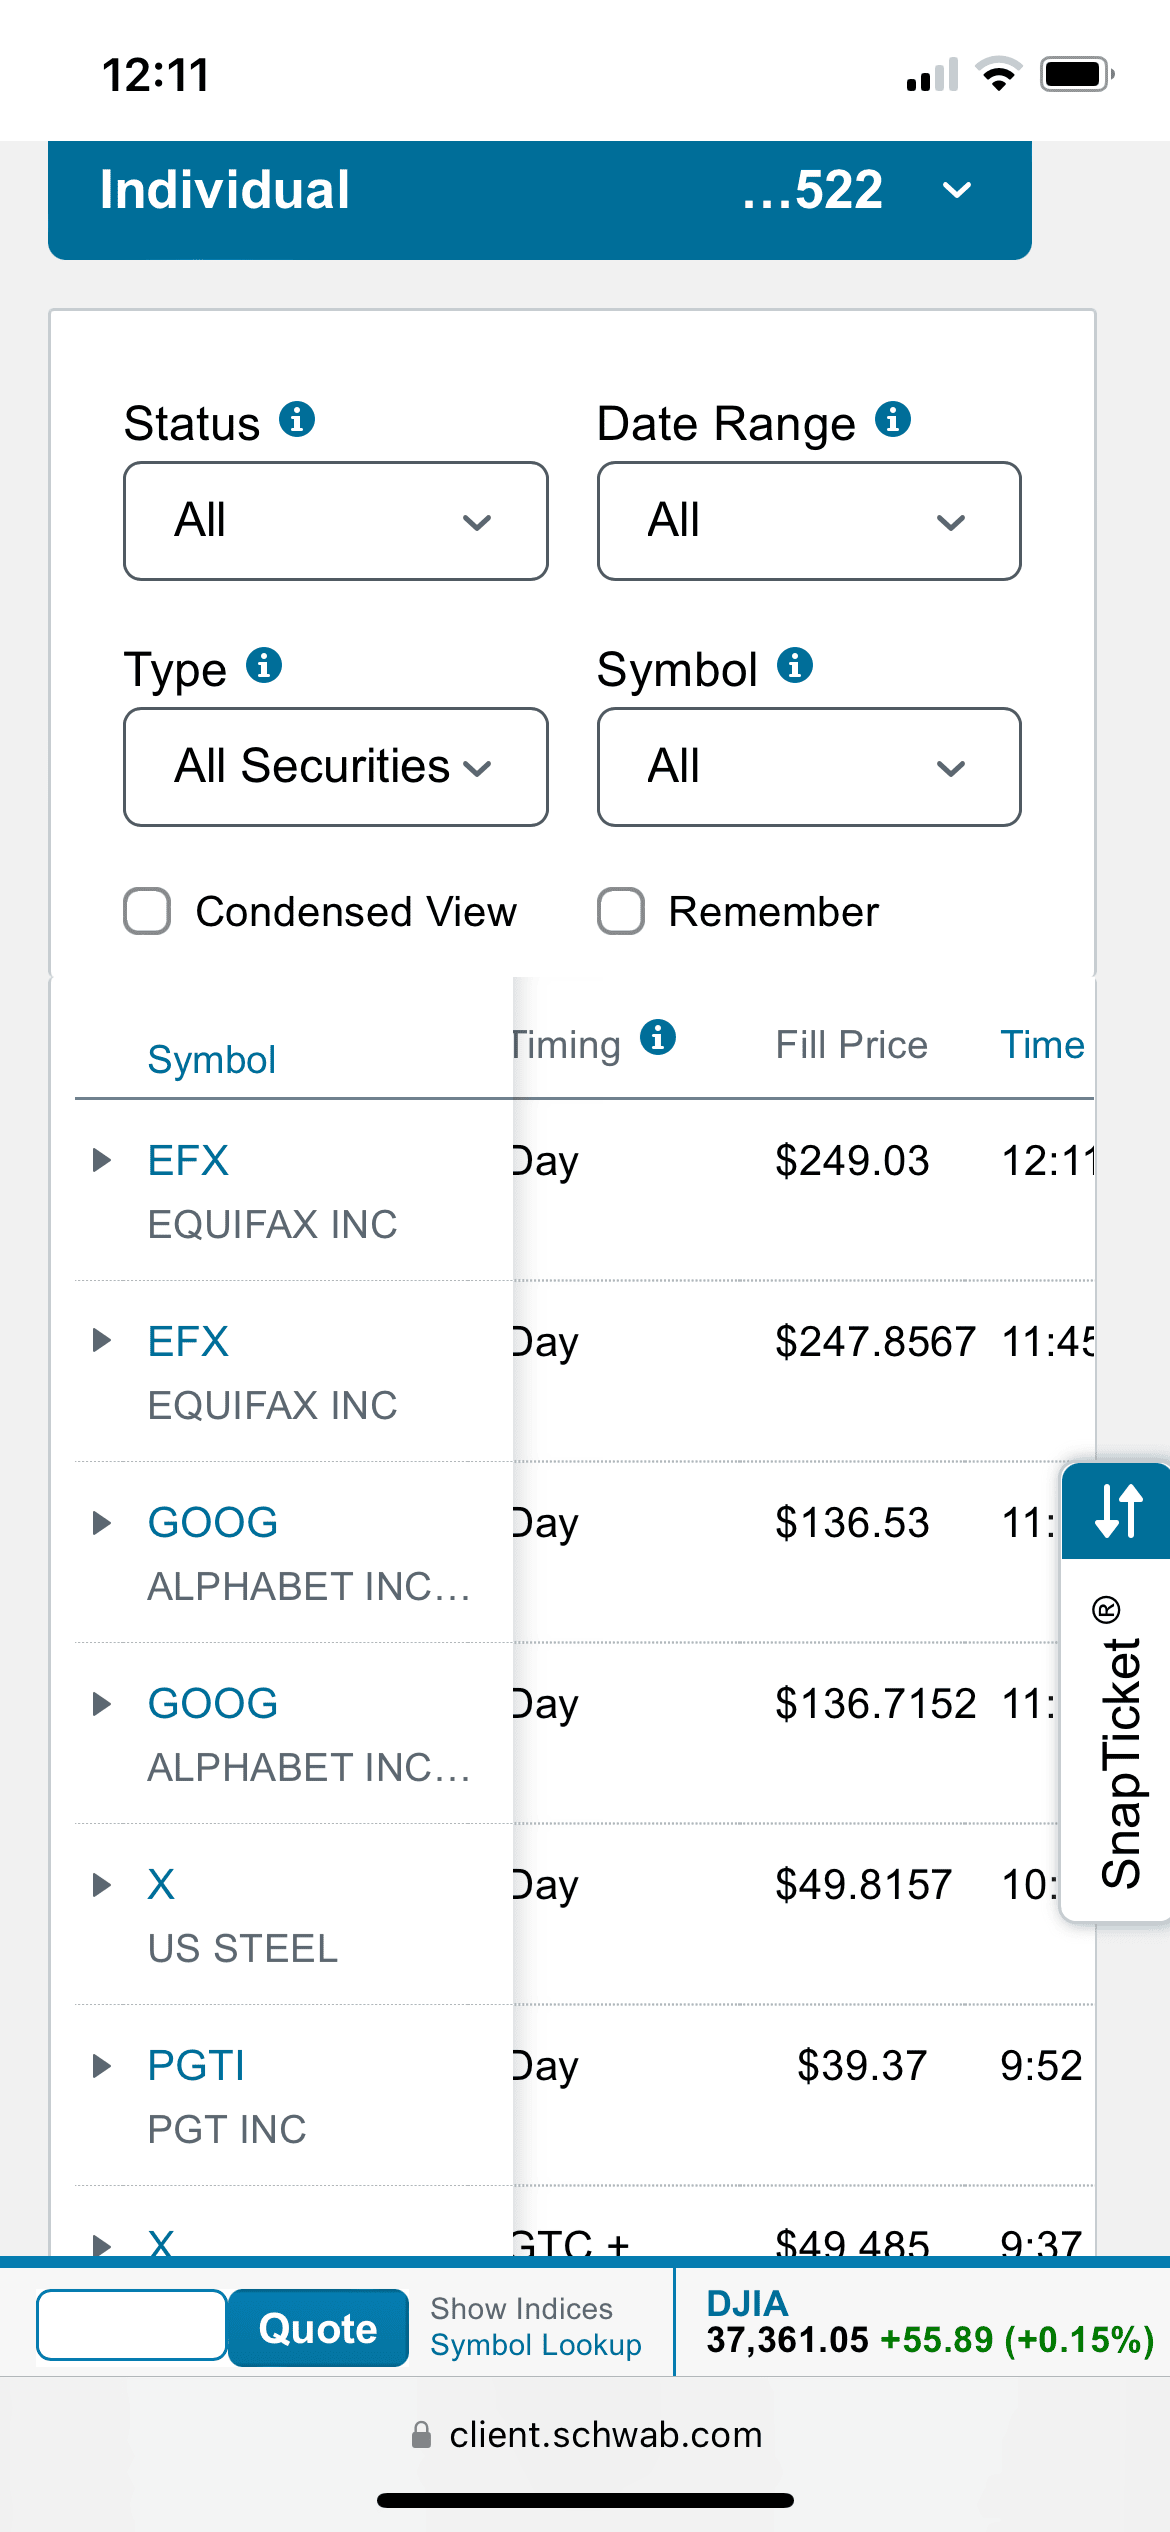Check the Remember checkbox
Viewport: 1170px width, 2532px height.
(x=621, y=911)
